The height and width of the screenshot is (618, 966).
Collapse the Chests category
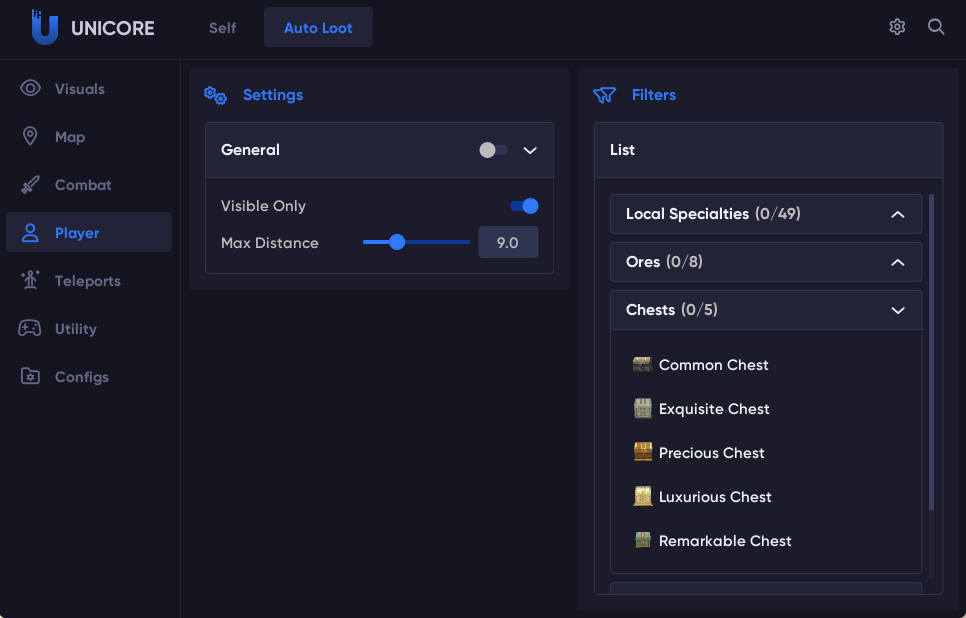[x=897, y=310]
